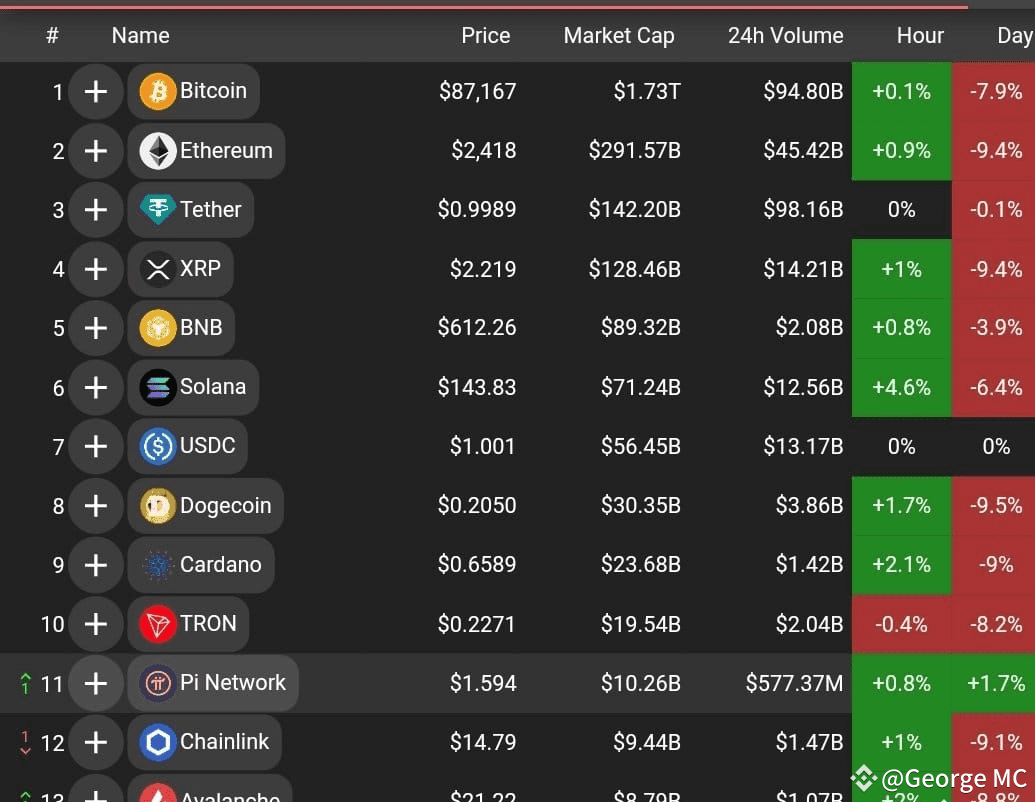Select the Dogecoin logo

point(157,506)
